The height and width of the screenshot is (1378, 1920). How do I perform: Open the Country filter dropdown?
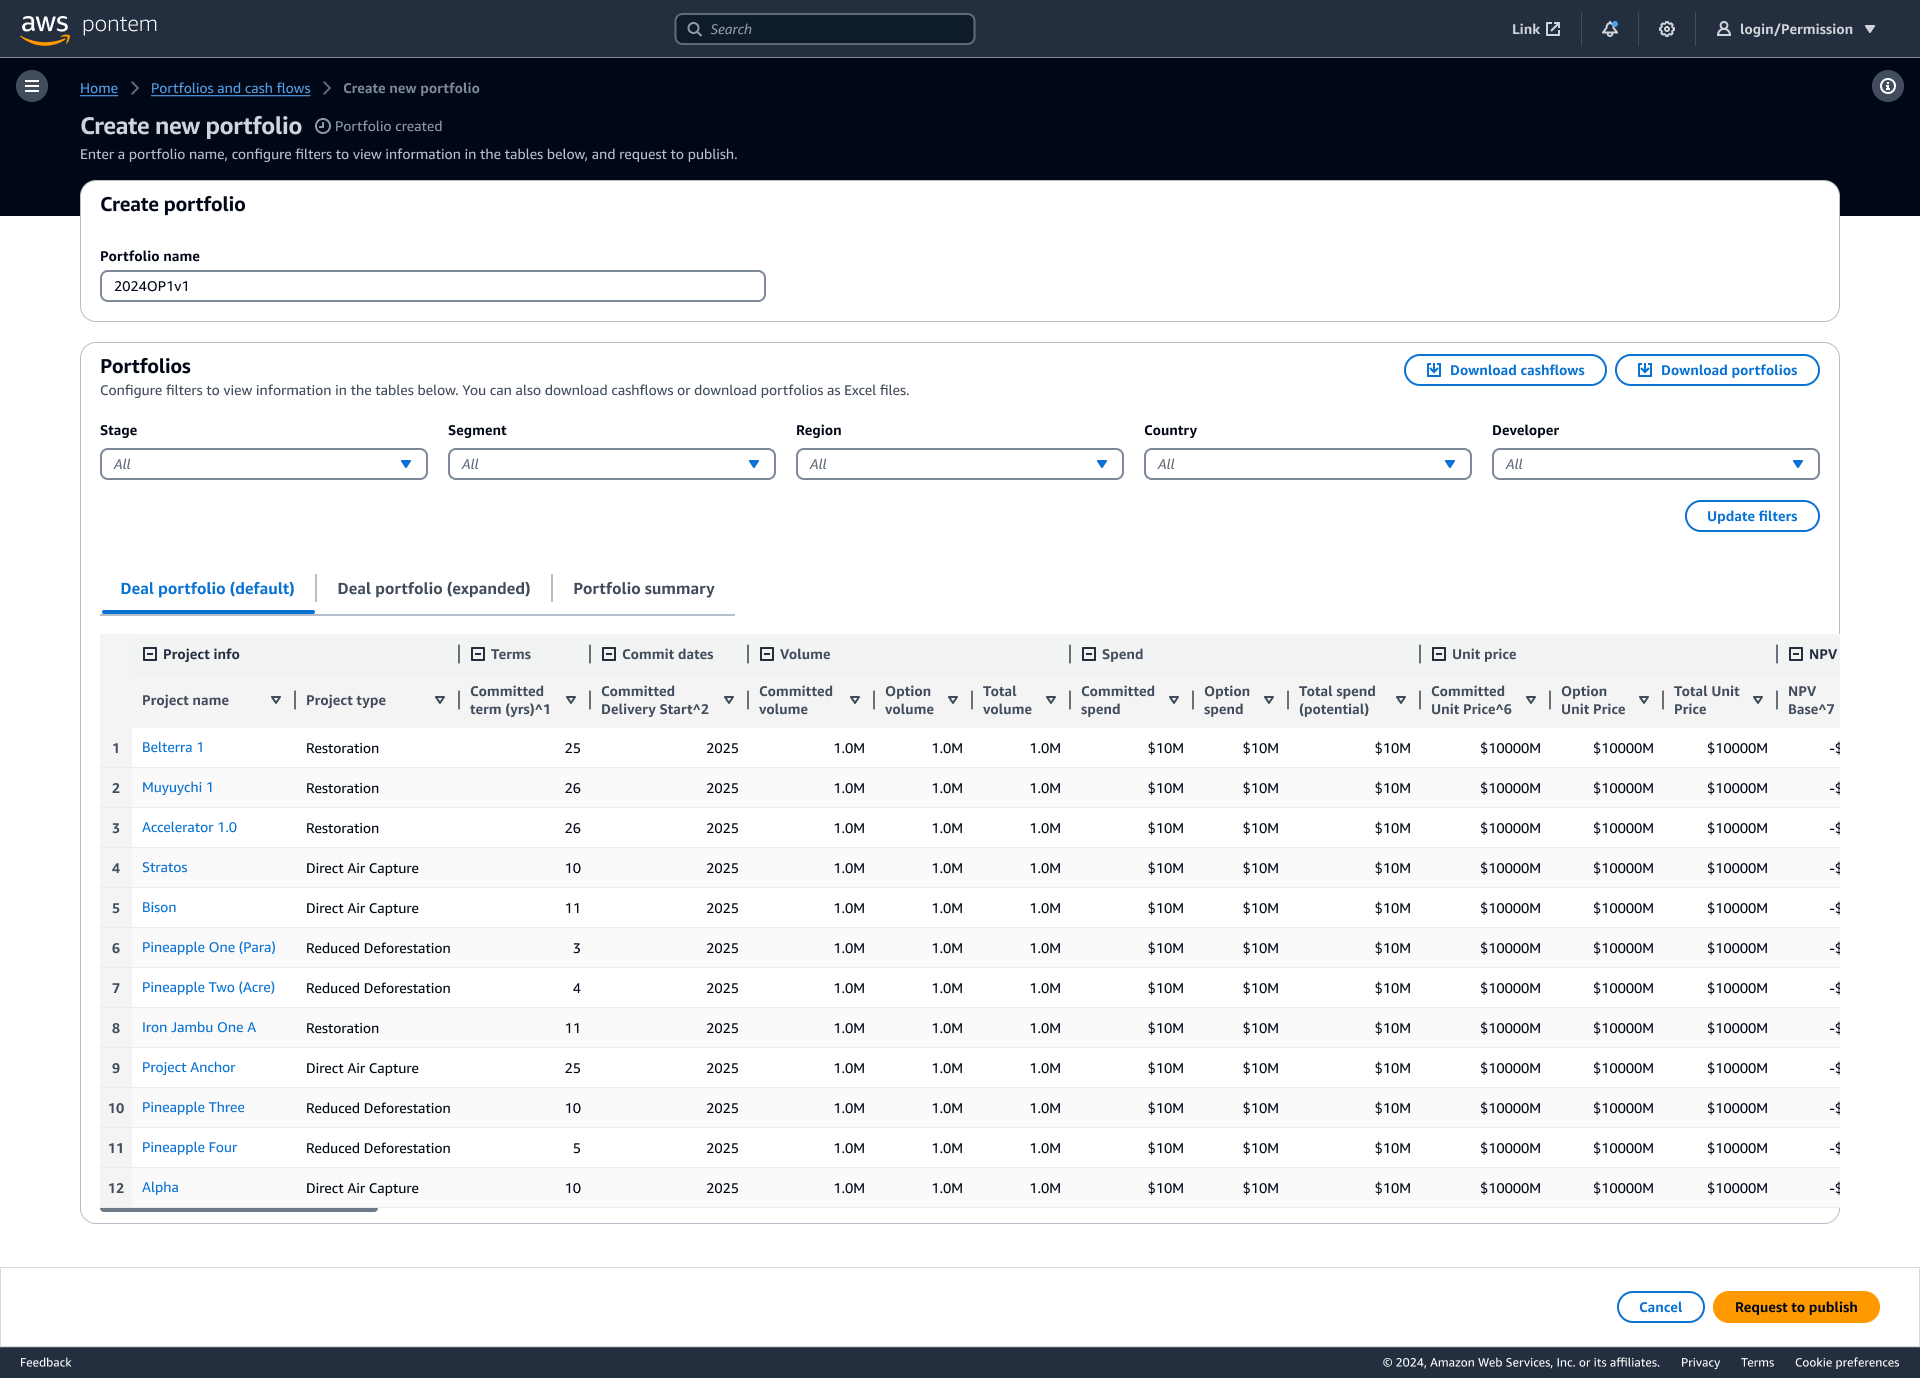coord(1308,464)
